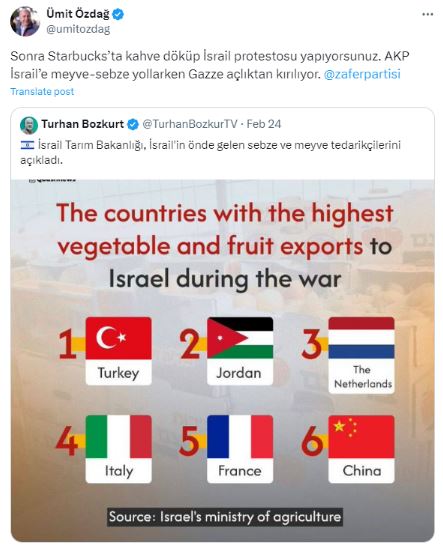Click the Jordan flag tile ranked second
Viewport: 443px width, 549px height.
240,351
